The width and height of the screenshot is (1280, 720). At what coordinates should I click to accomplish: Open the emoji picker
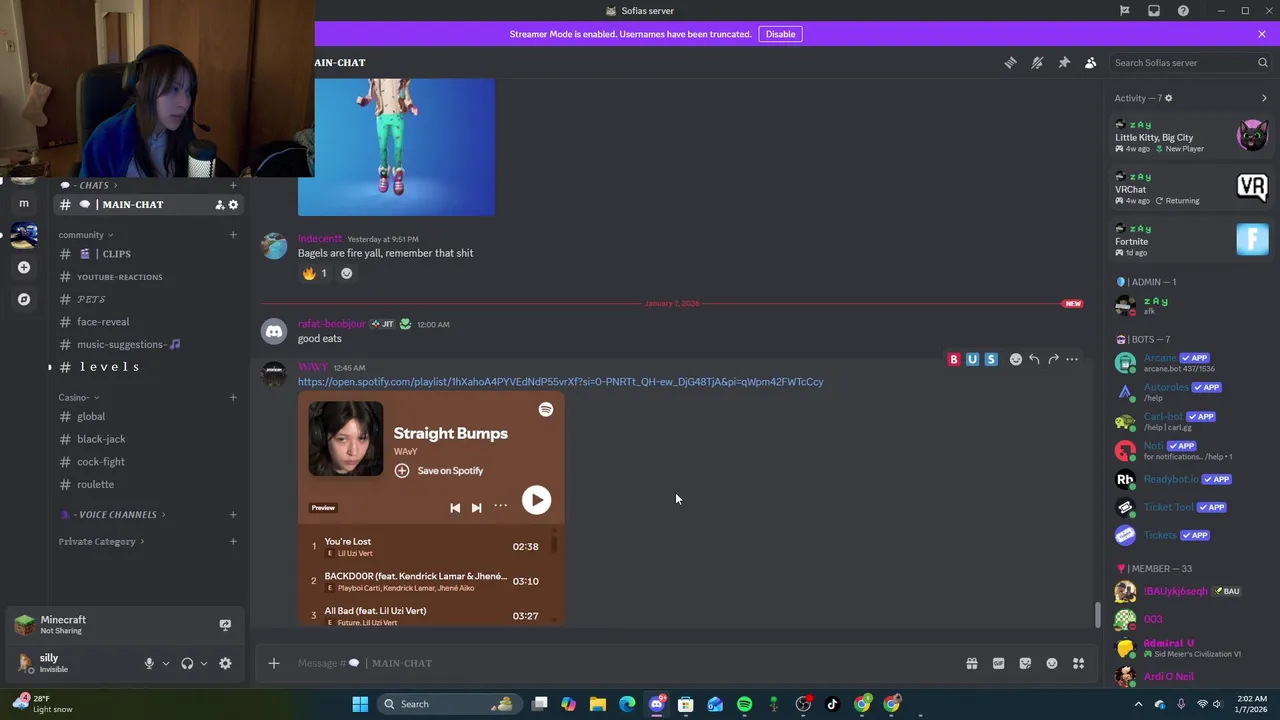(x=1052, y=663)
